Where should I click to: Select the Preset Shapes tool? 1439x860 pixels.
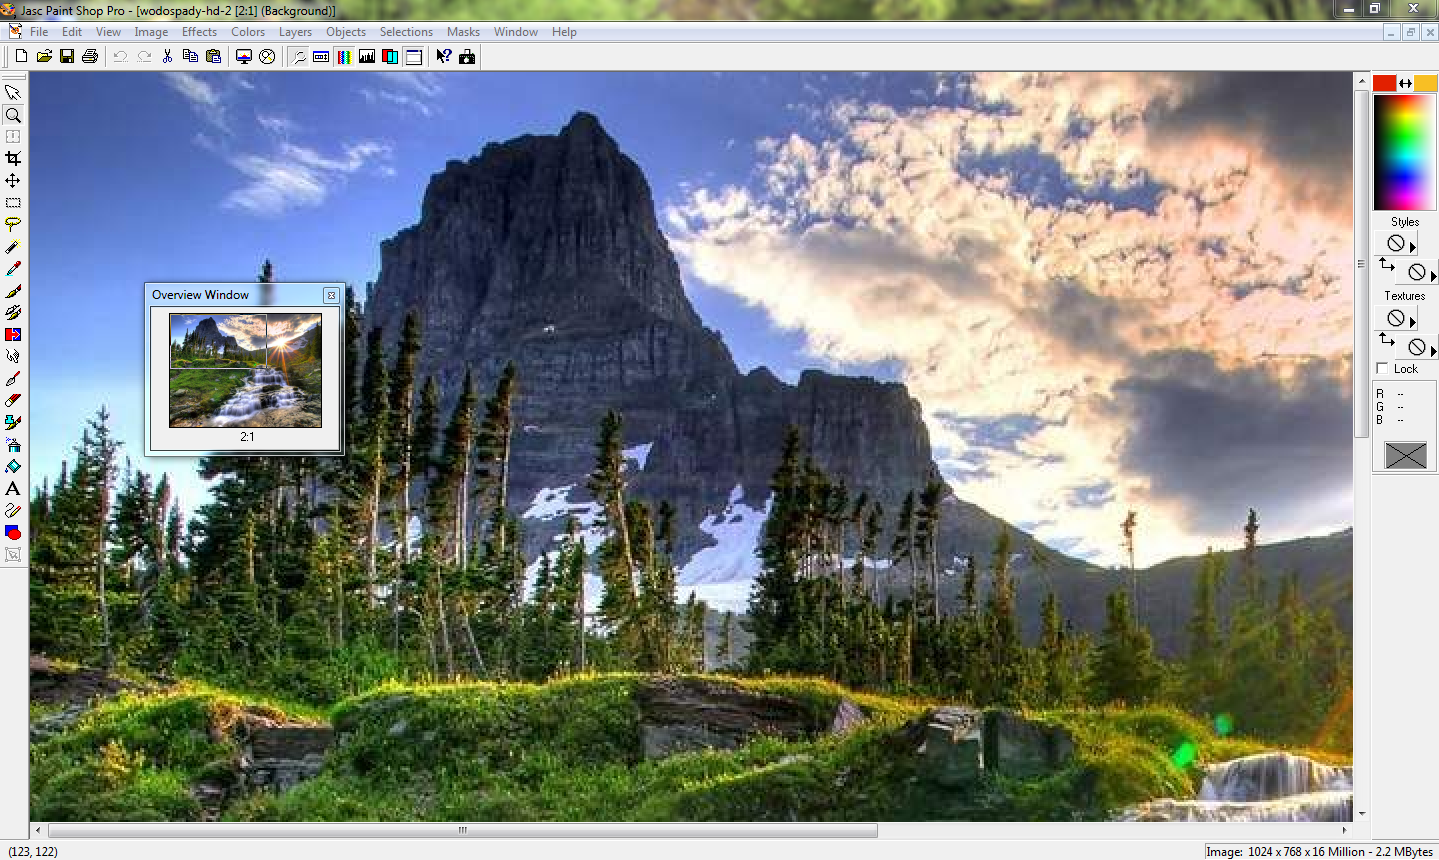(13, 532)
